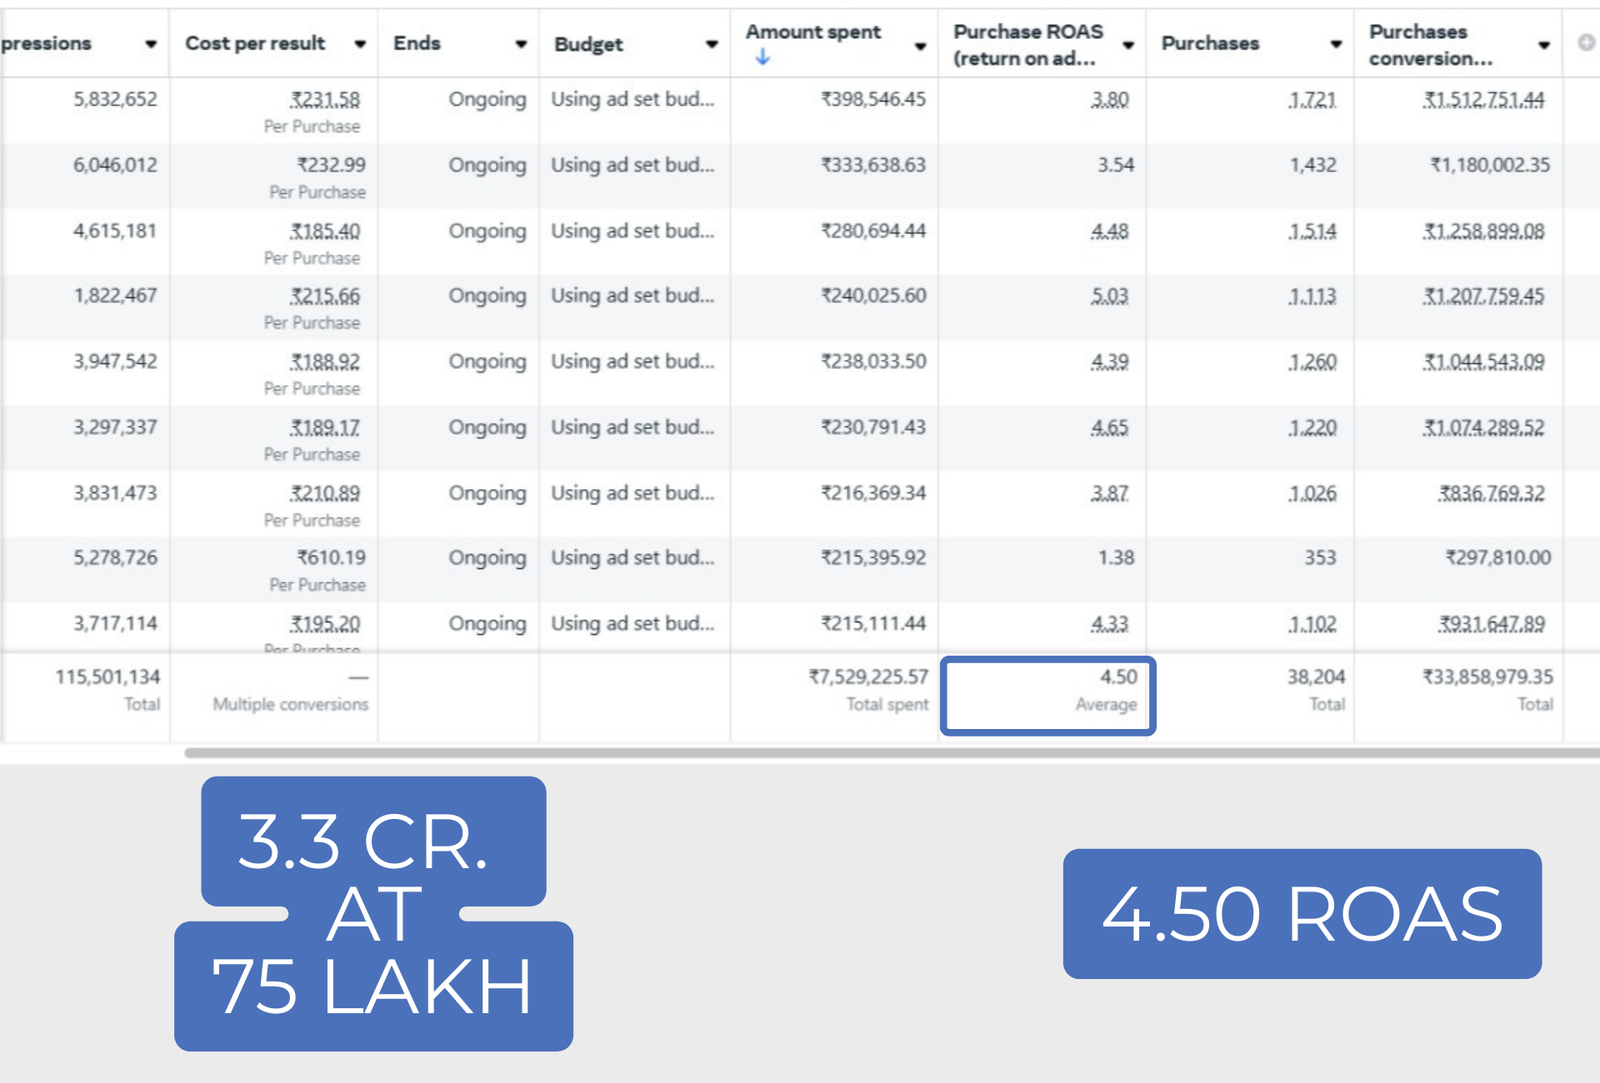Click the 1,721 purchases value
Viewport: 1600px width, 1083px height.
(1312, 100)
